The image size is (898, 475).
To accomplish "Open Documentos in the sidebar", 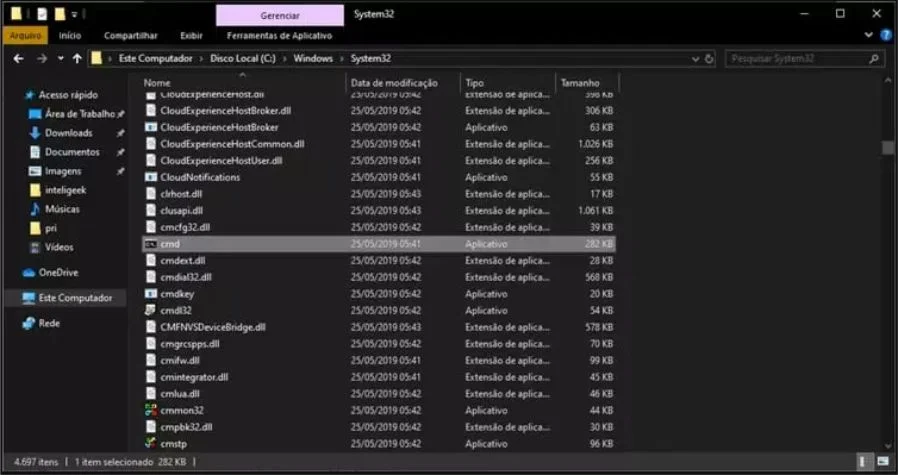I will [x=72, y=152].
